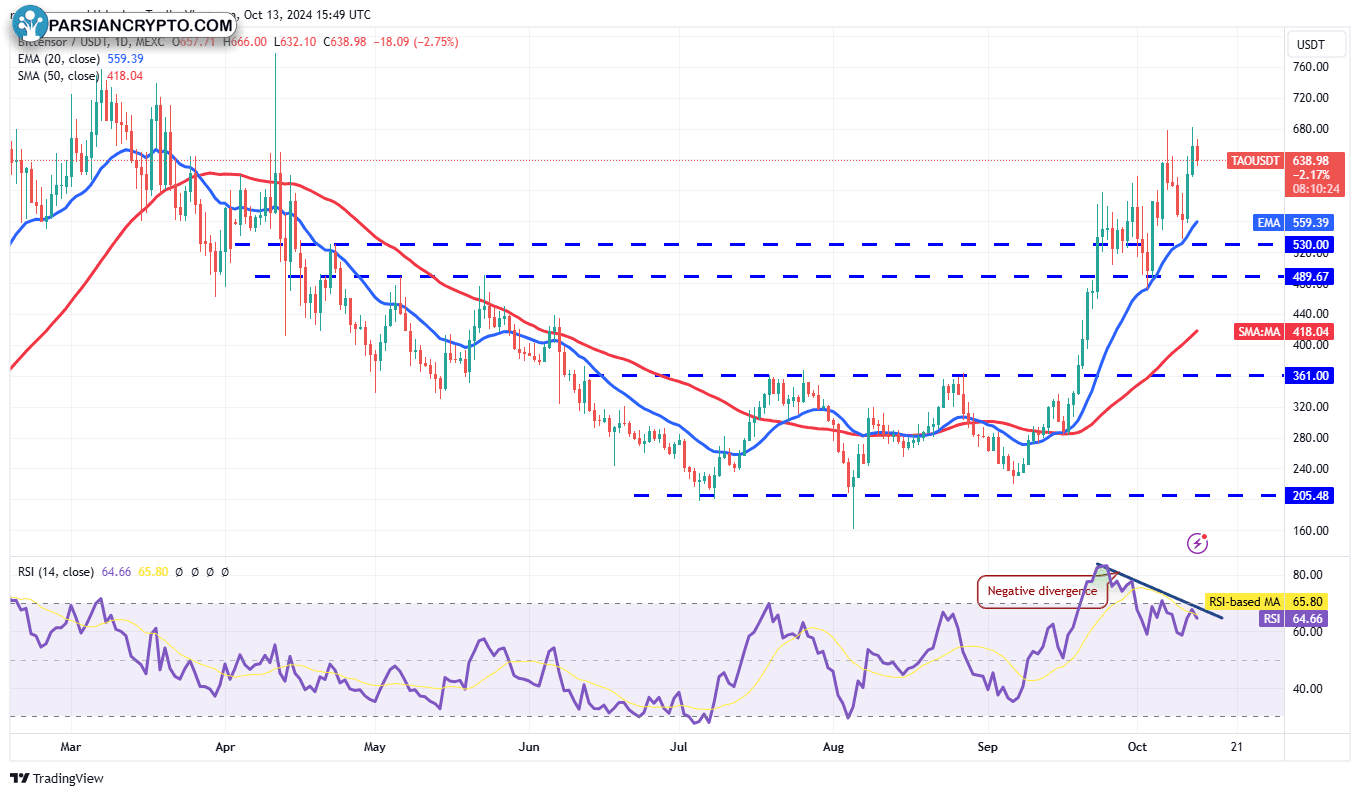Click the red 418.04 price axis label
Screen dimensions: 1360x796
pyautogui.click(x=1311, y=332)
